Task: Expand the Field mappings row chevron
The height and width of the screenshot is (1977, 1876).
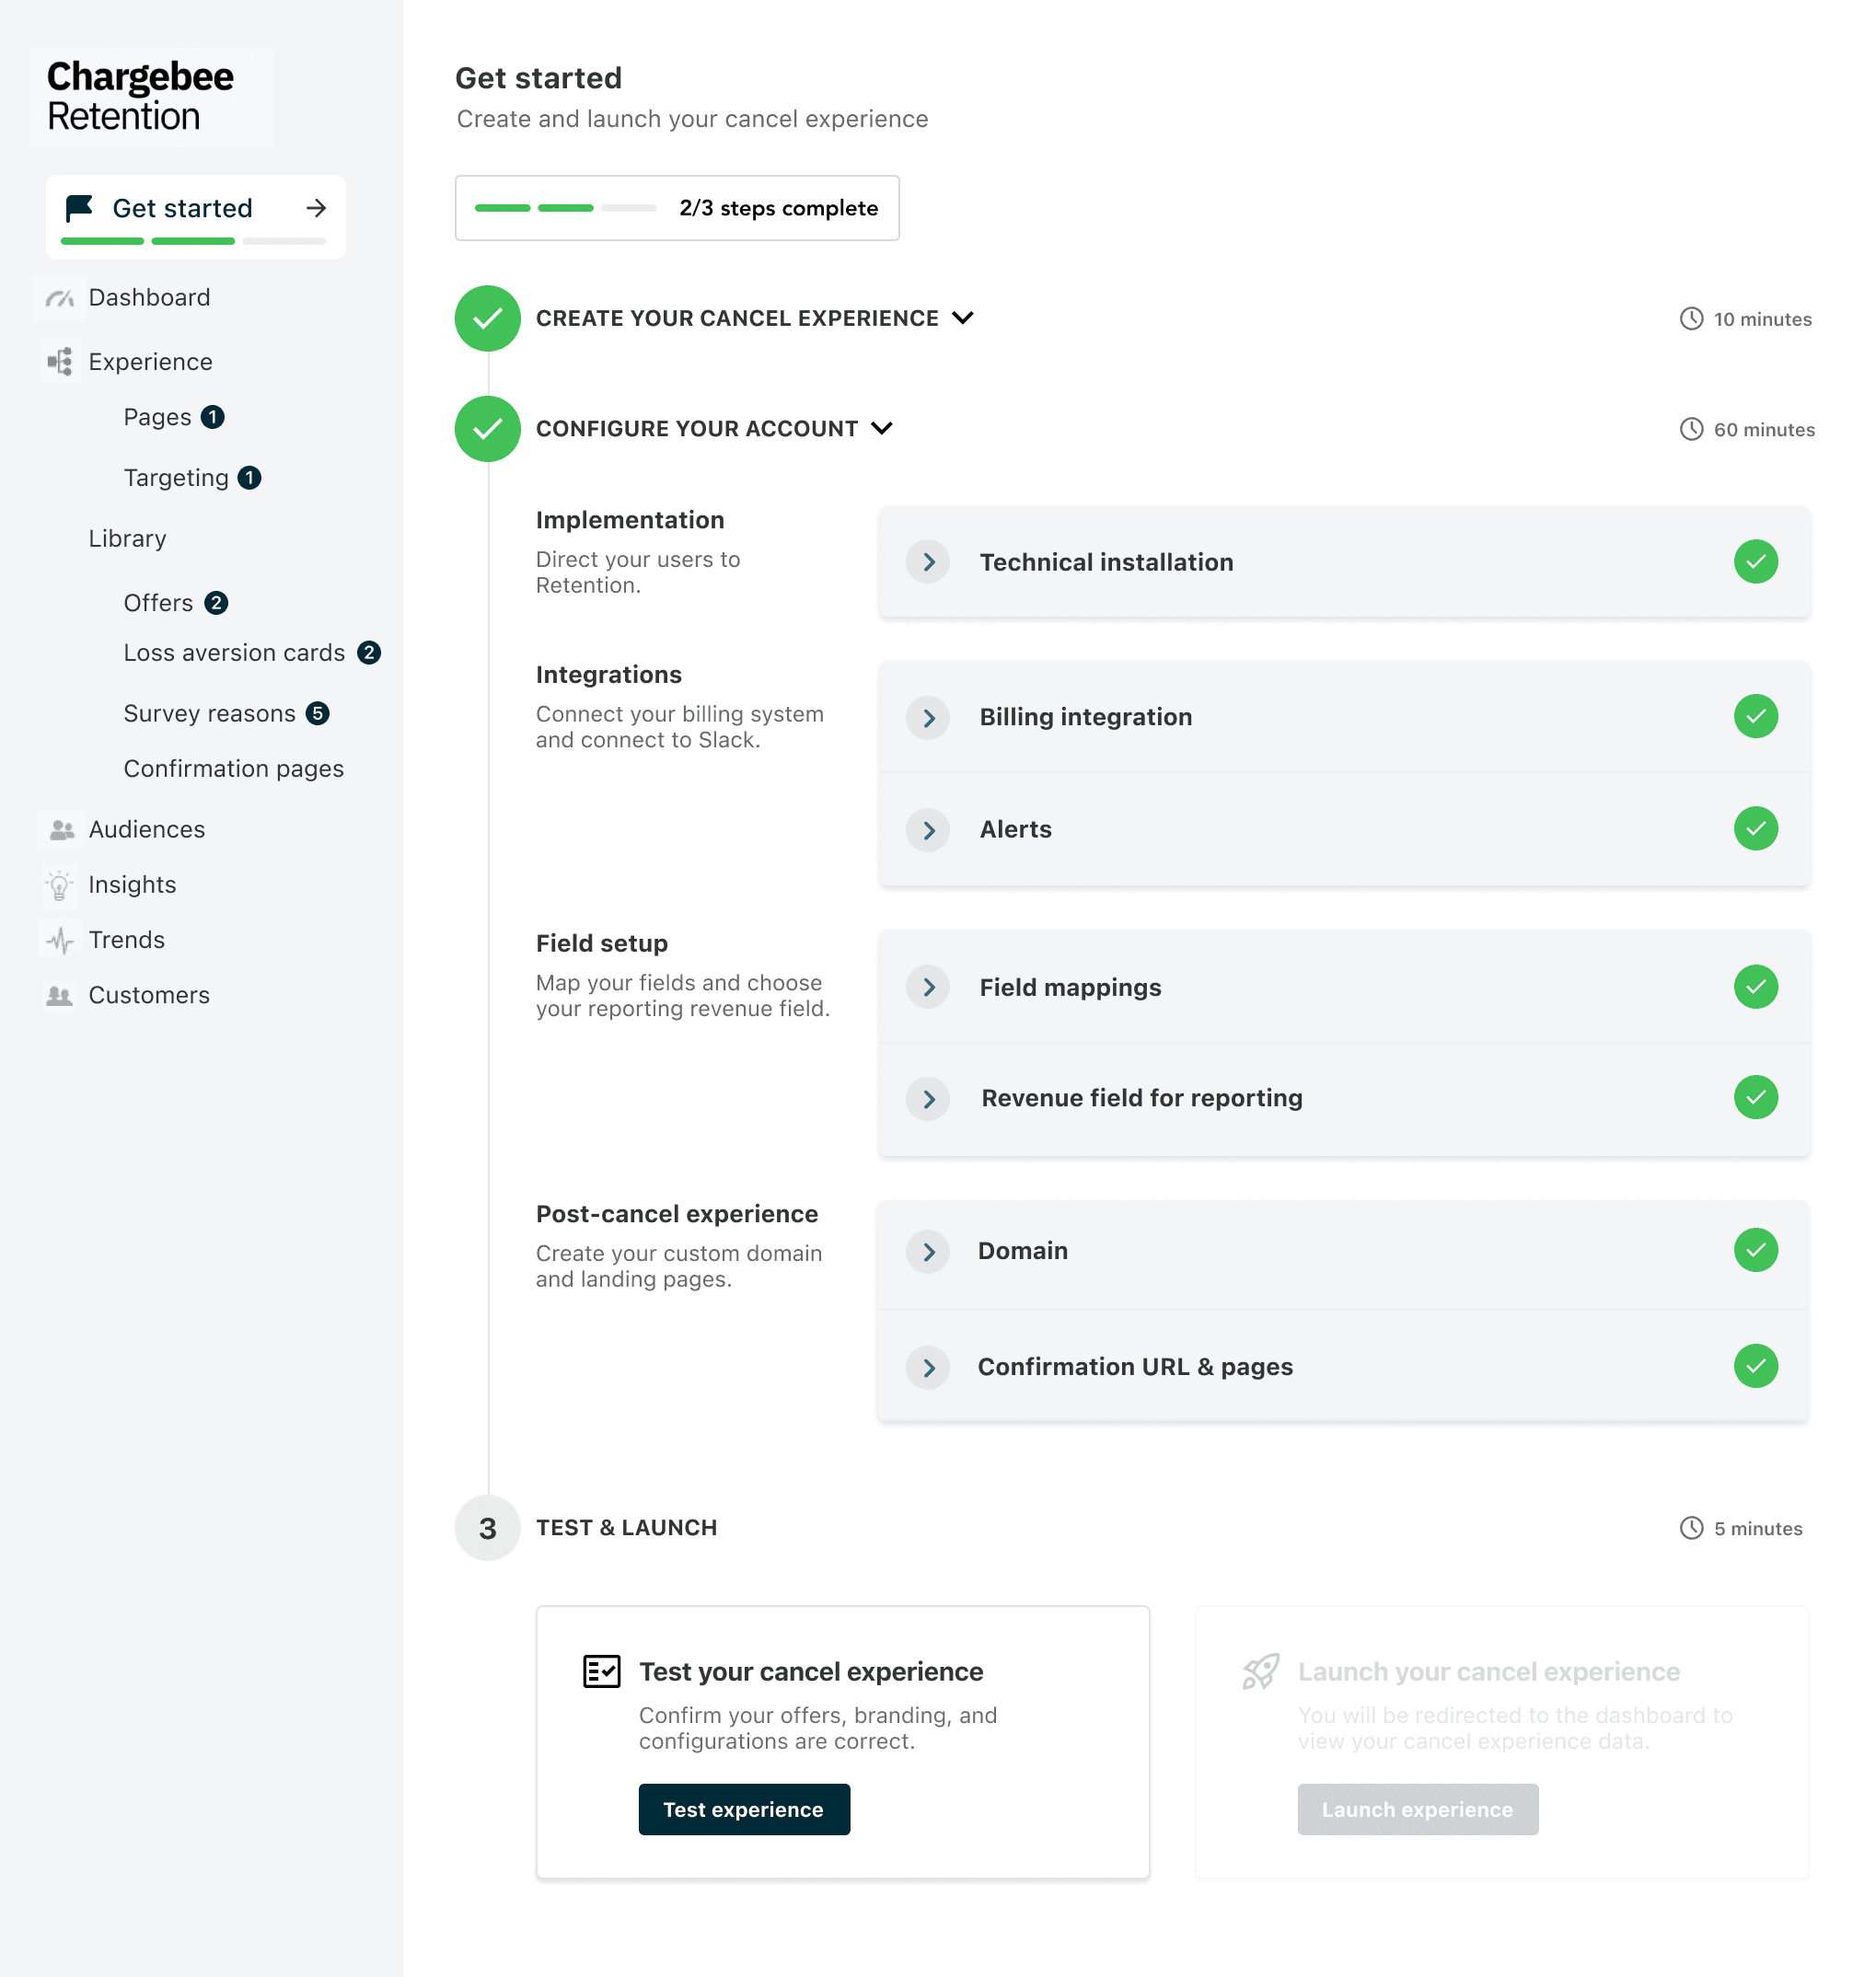Action: click(x=928, y=987)
